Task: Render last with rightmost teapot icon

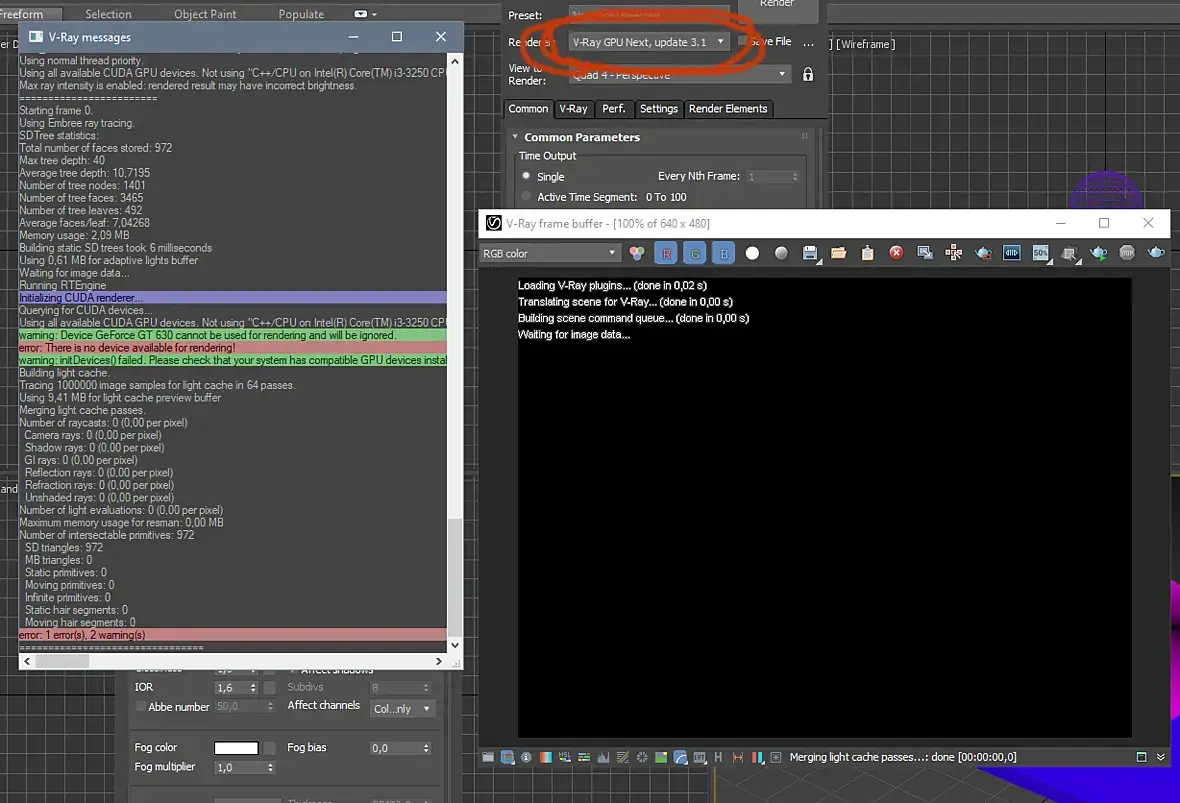Action: [x=1156, y=254]
